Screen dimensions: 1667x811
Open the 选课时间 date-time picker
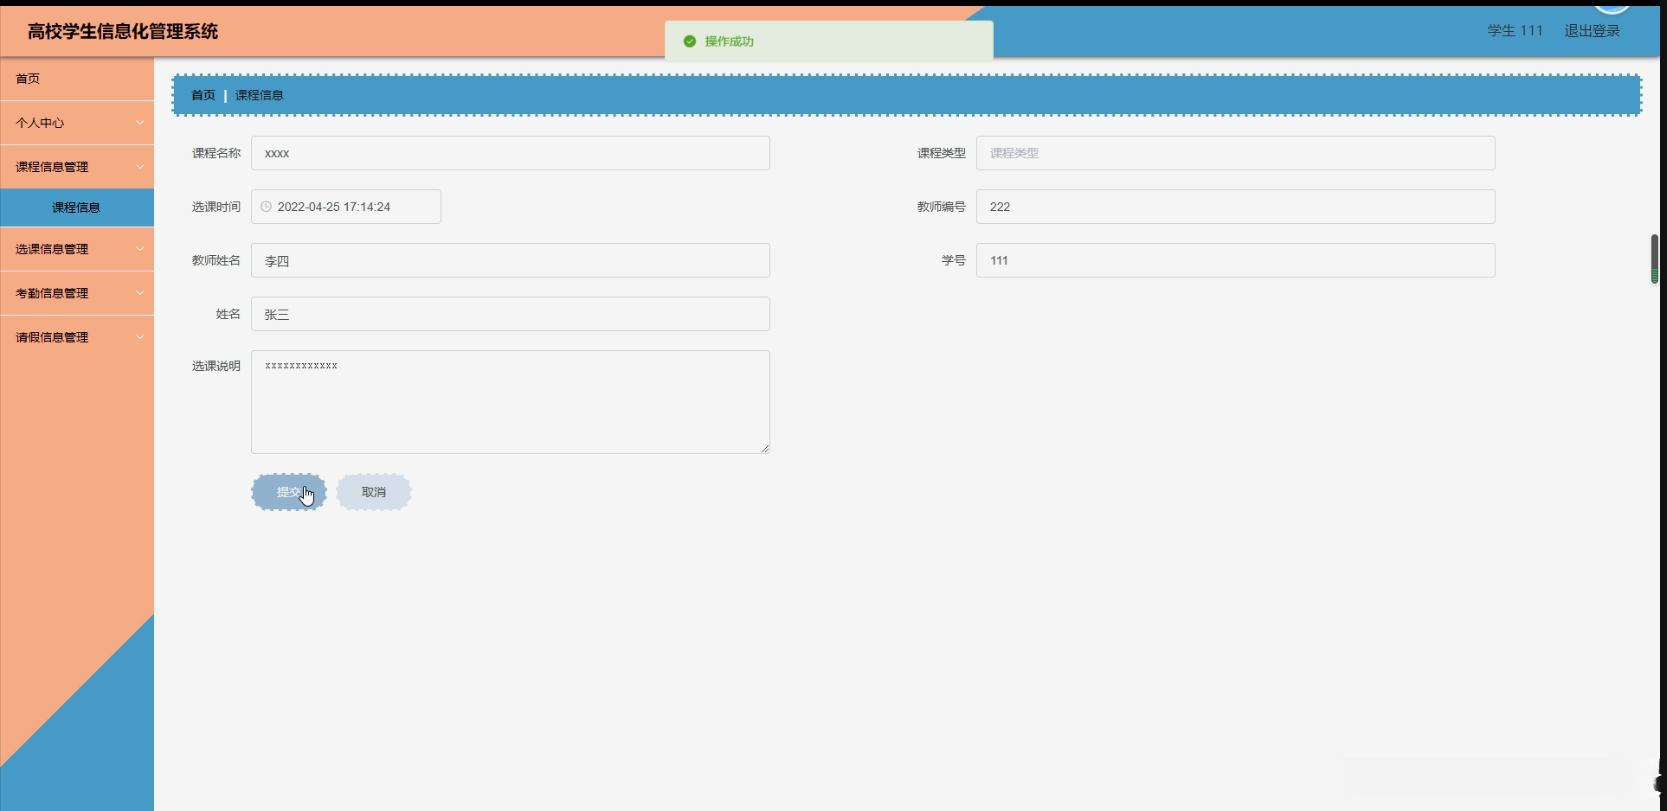pos(346,207)
